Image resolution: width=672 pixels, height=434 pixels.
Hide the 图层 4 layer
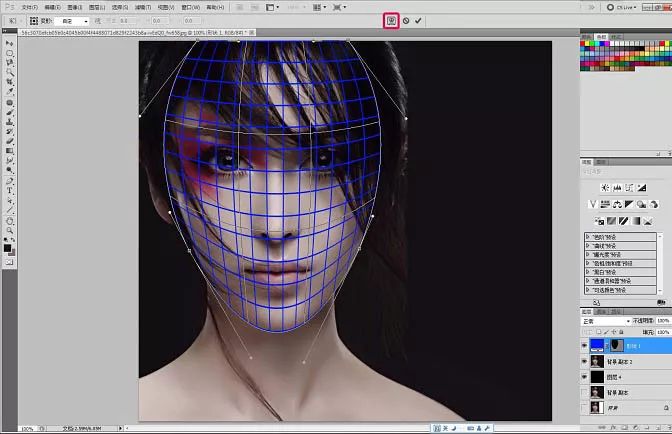point(584,377)
